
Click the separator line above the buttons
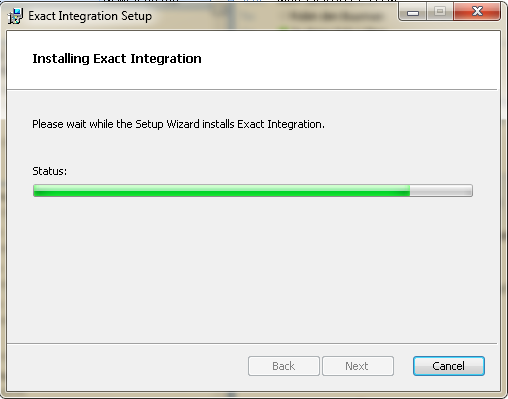252,343
